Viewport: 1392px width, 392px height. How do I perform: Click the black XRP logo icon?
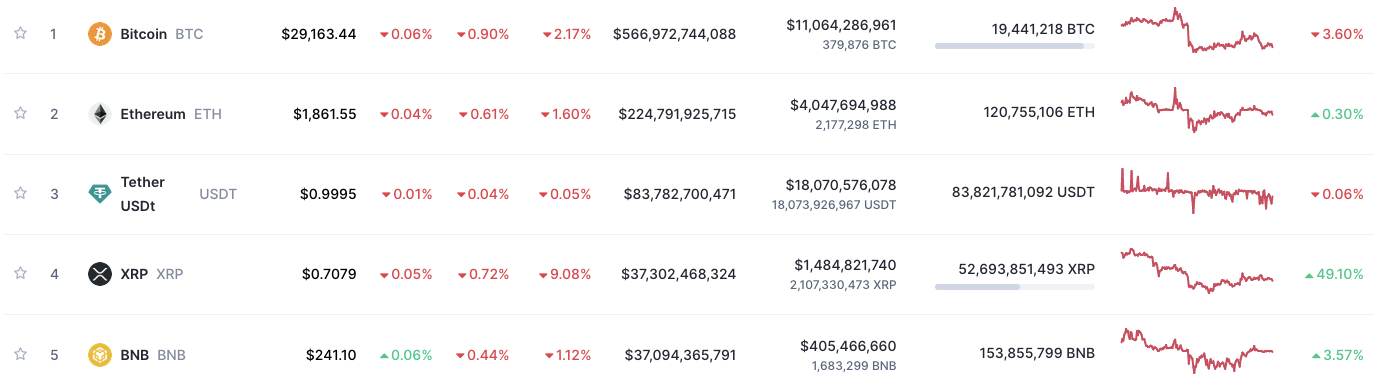100,274
